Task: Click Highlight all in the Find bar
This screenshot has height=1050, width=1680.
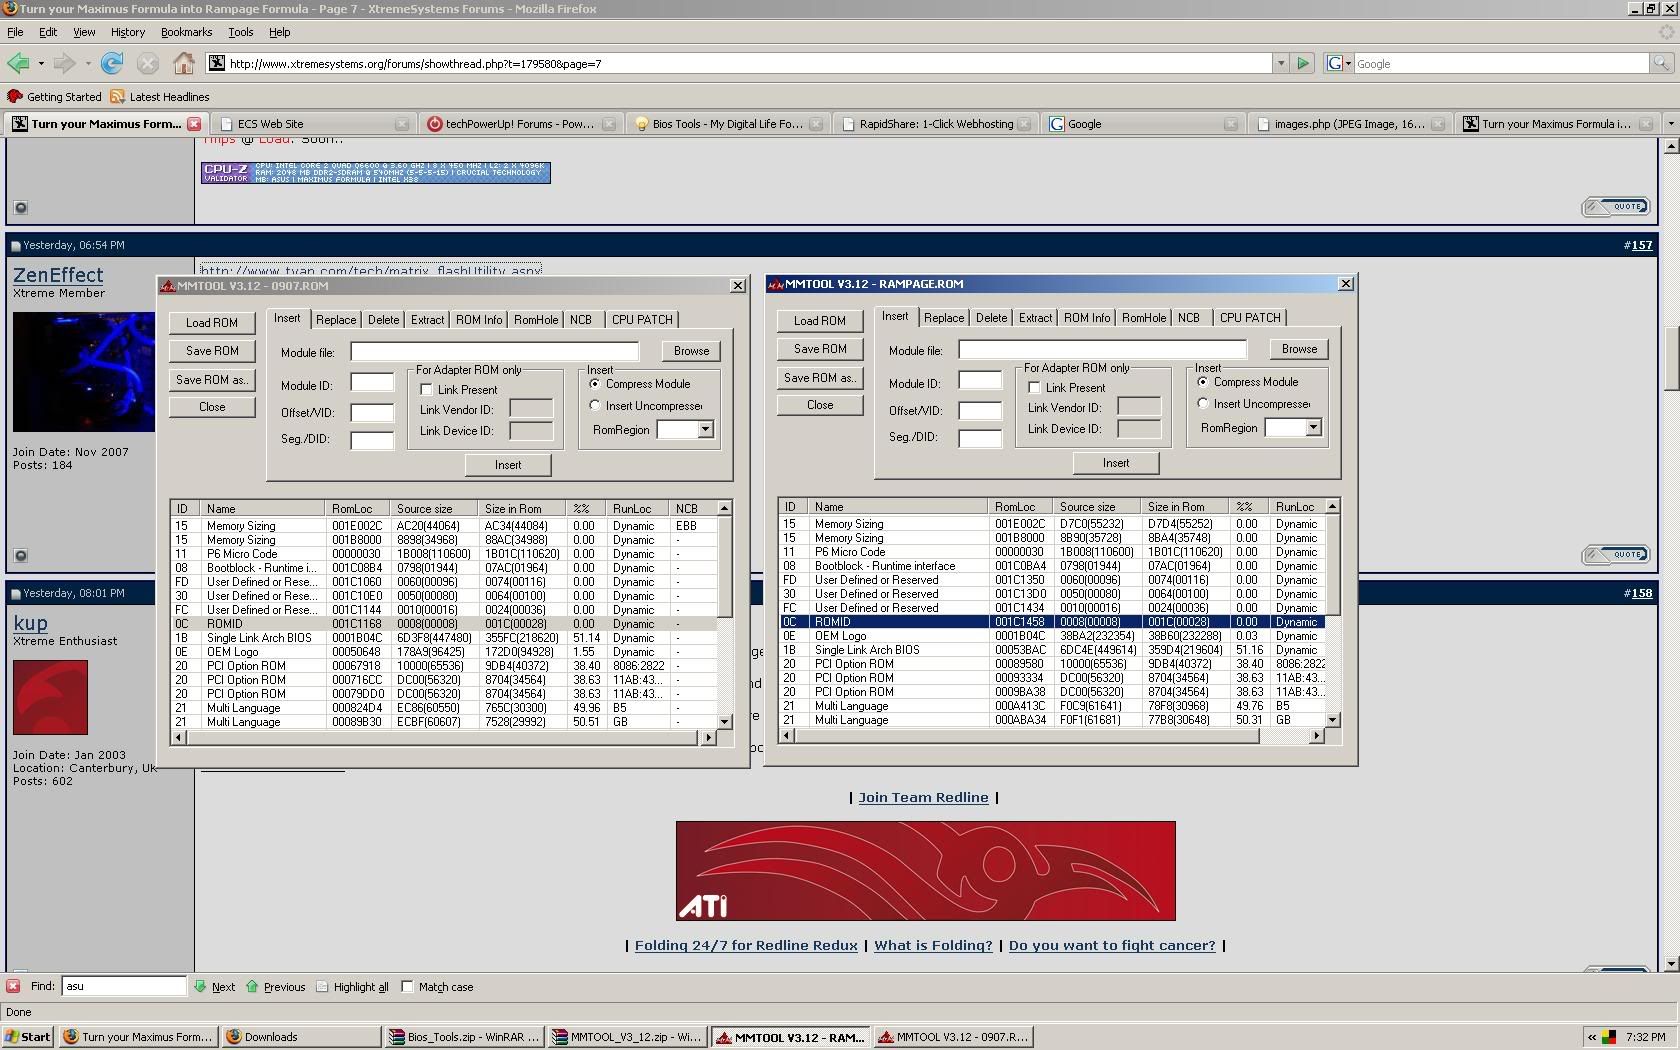Action: pos(352,986)
